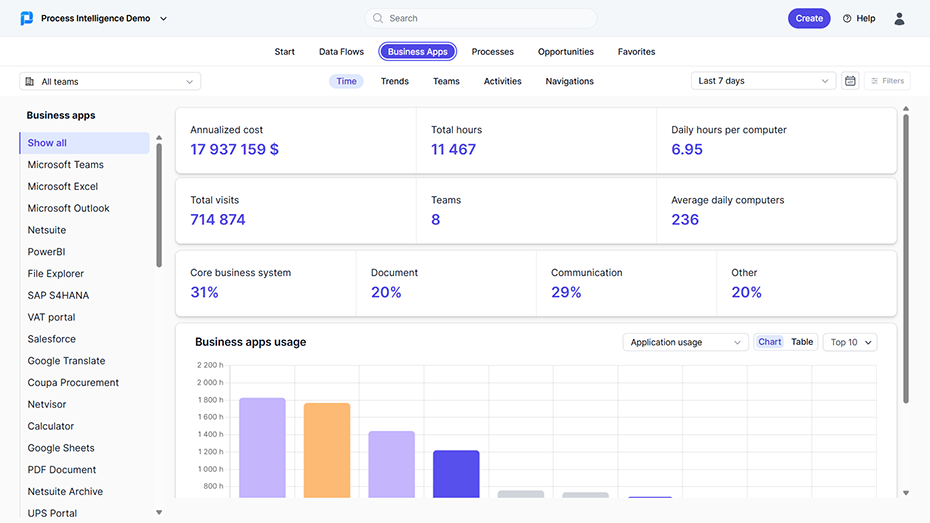Viewport: 930px width, 523px height.
Task: Open the Filters button
Action: coord(887,81)
